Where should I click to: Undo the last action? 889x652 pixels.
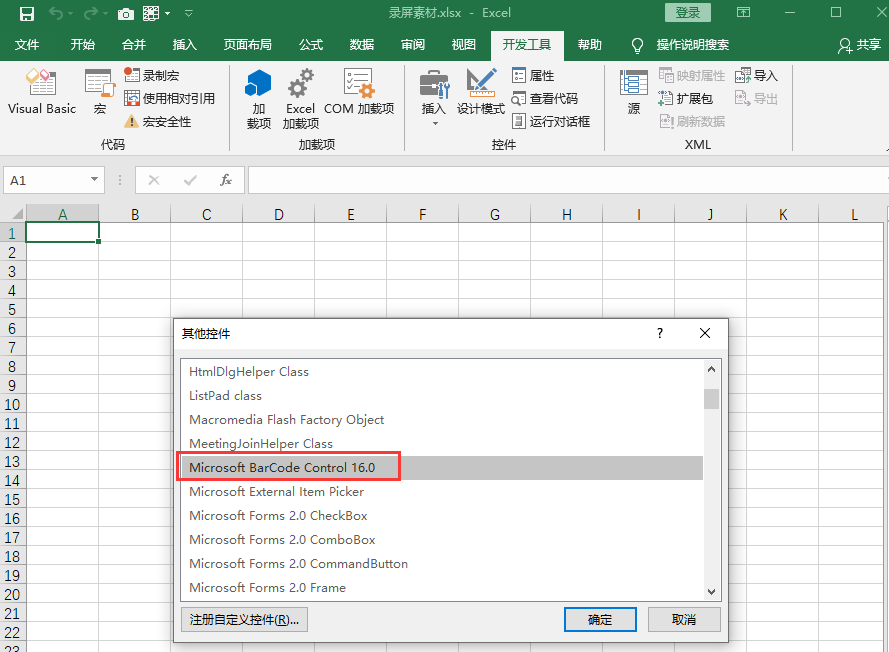click(56, 13)
